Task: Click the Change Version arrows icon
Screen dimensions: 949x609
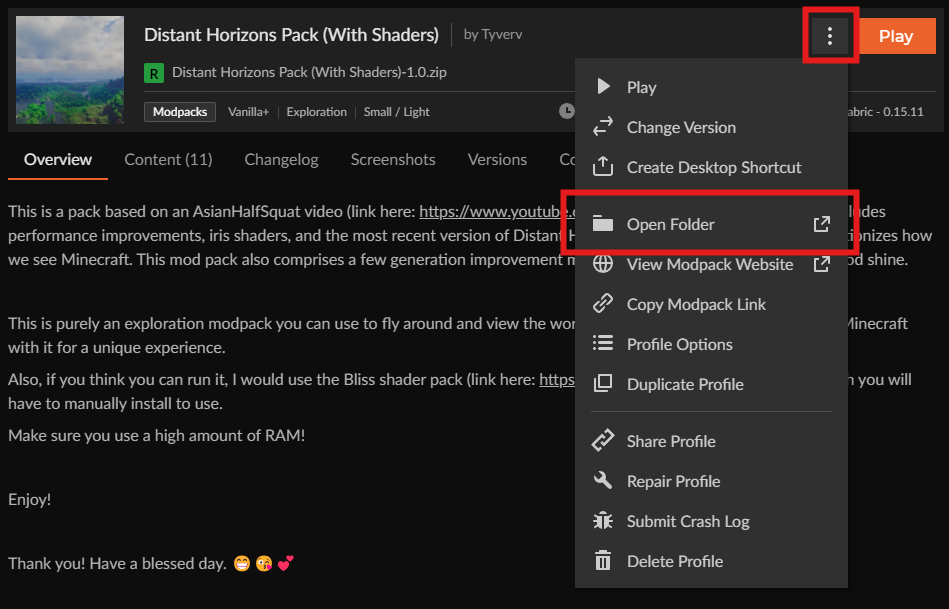Action: 603,127
